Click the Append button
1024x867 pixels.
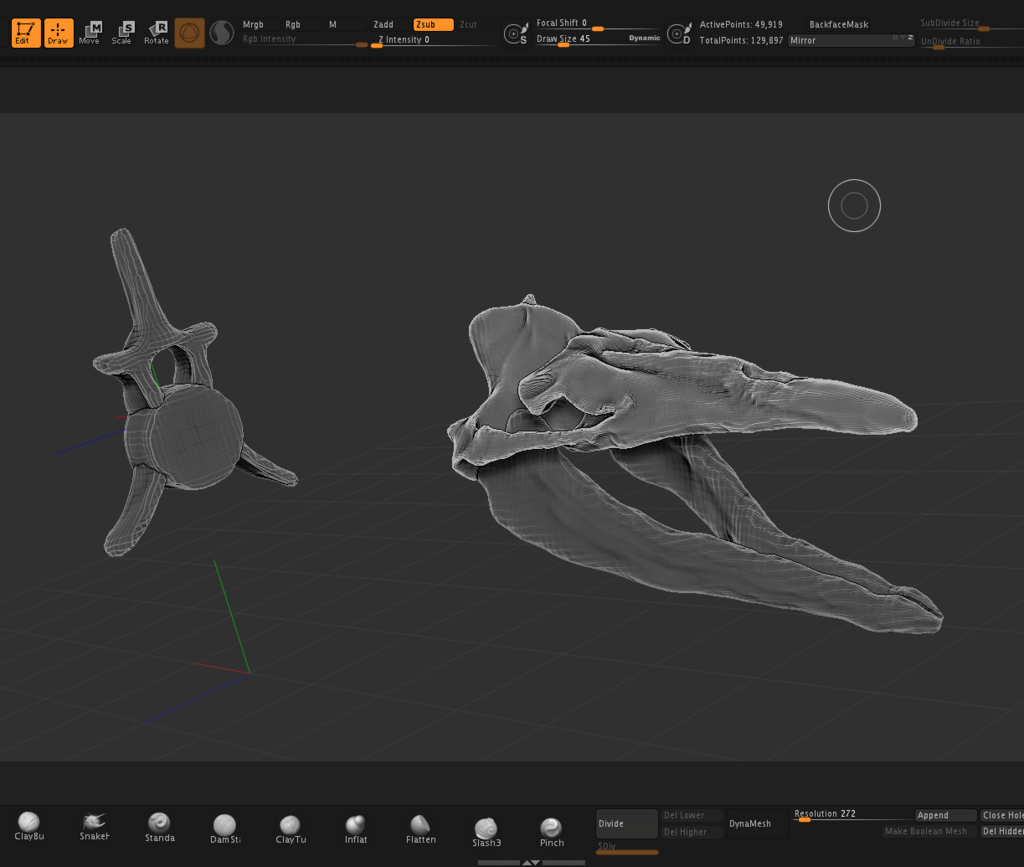tap(946, 815)
